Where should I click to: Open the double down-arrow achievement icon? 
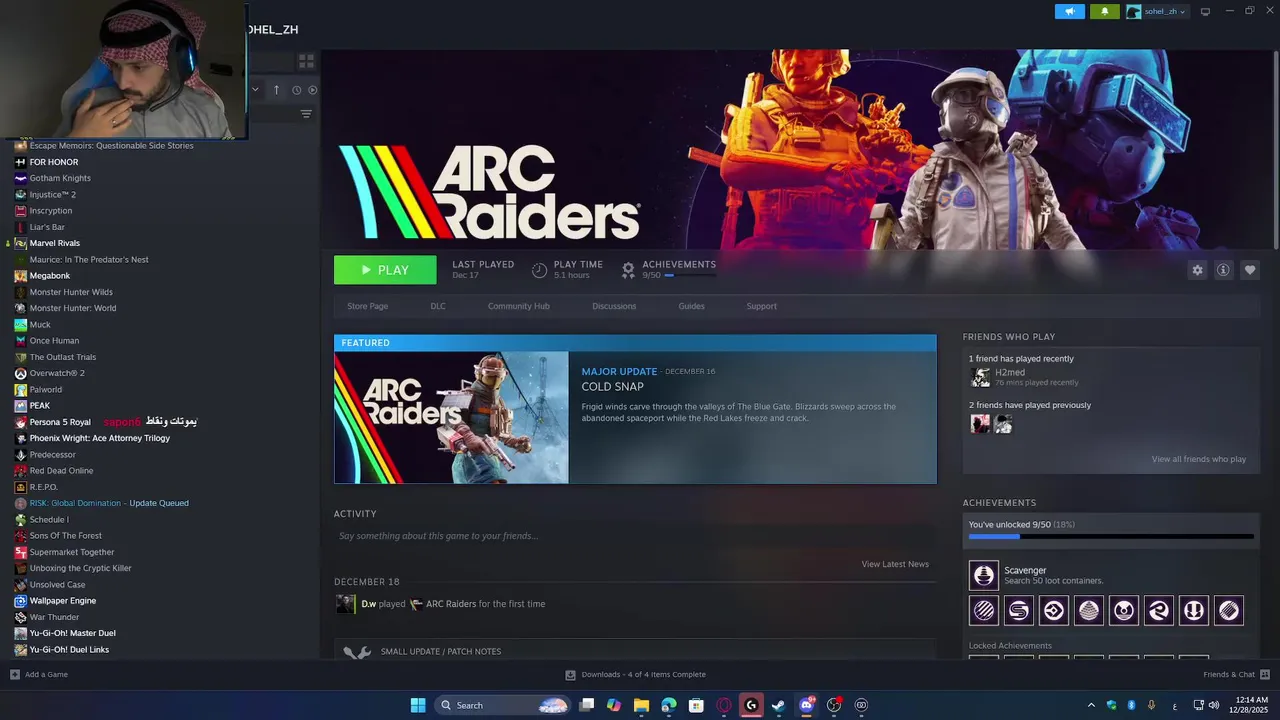point(1194,610)
